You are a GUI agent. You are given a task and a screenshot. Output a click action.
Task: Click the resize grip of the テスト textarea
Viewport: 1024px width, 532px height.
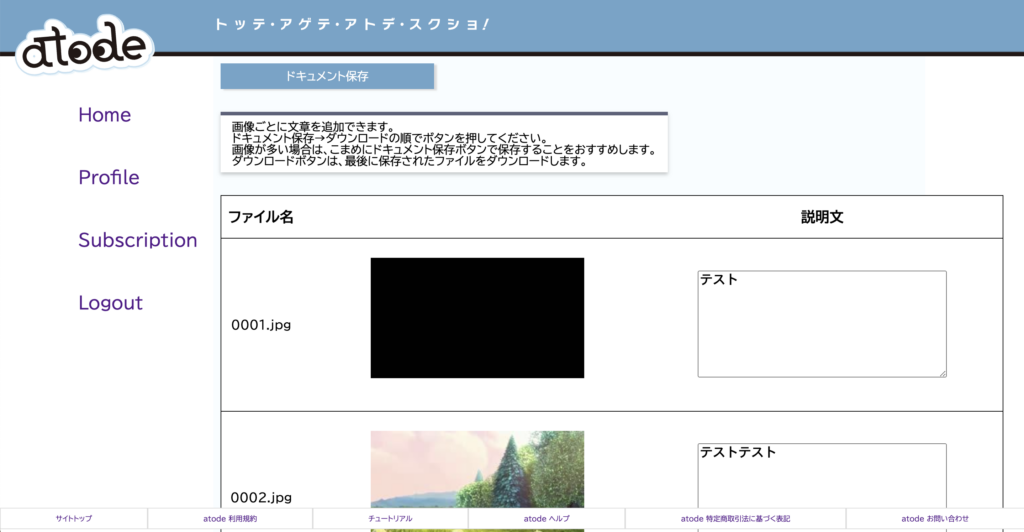pyautogui.click(x=942, y=373)
